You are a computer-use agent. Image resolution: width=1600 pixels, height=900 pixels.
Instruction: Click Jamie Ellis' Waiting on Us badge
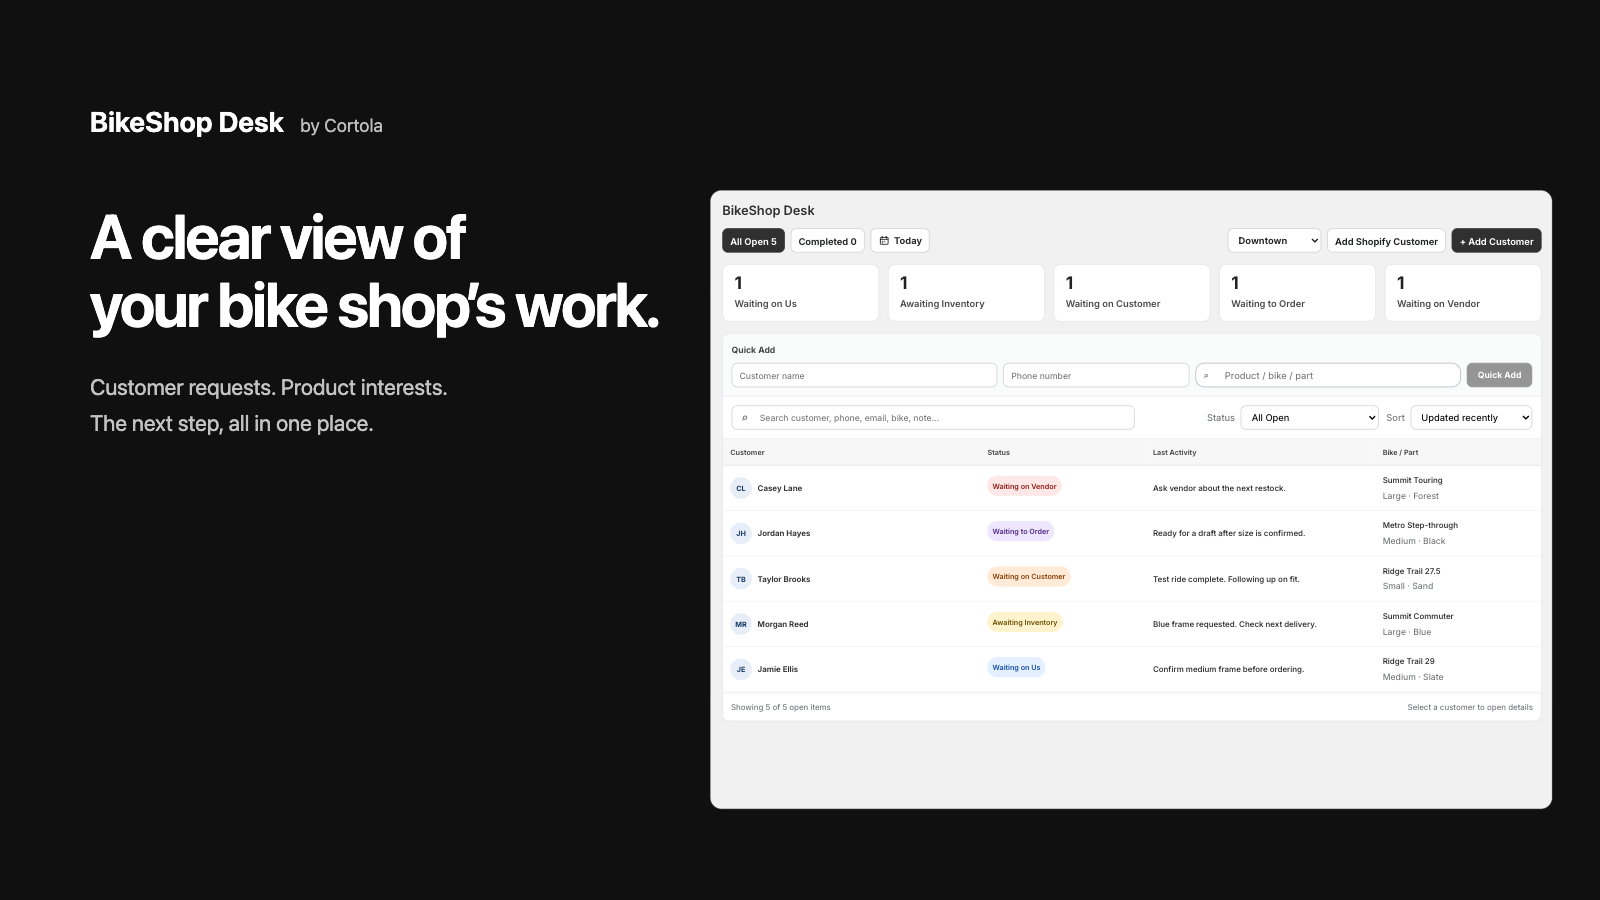tap(1016, 668)
